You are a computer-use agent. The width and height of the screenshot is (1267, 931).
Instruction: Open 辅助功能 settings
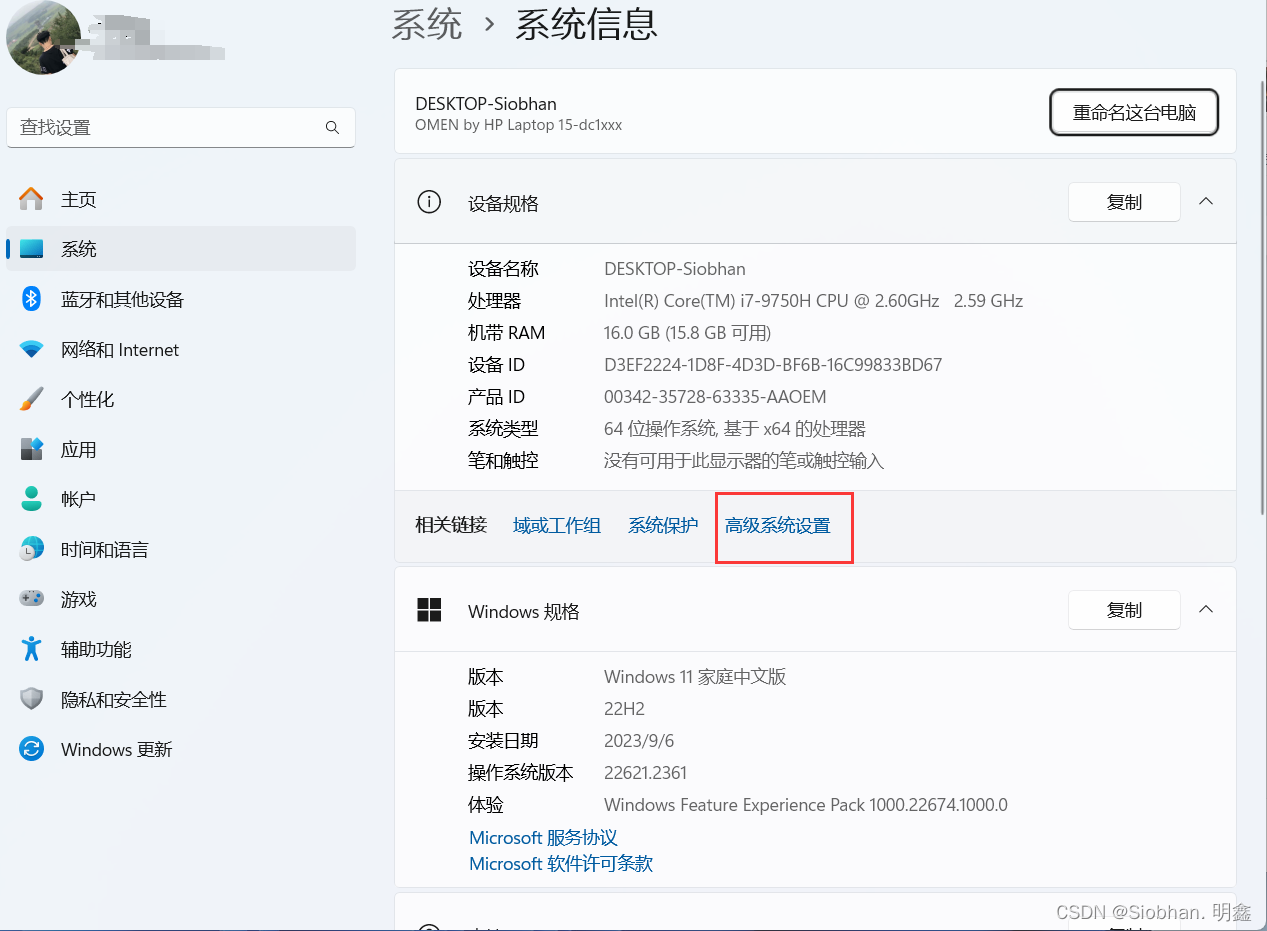[180, 649]
